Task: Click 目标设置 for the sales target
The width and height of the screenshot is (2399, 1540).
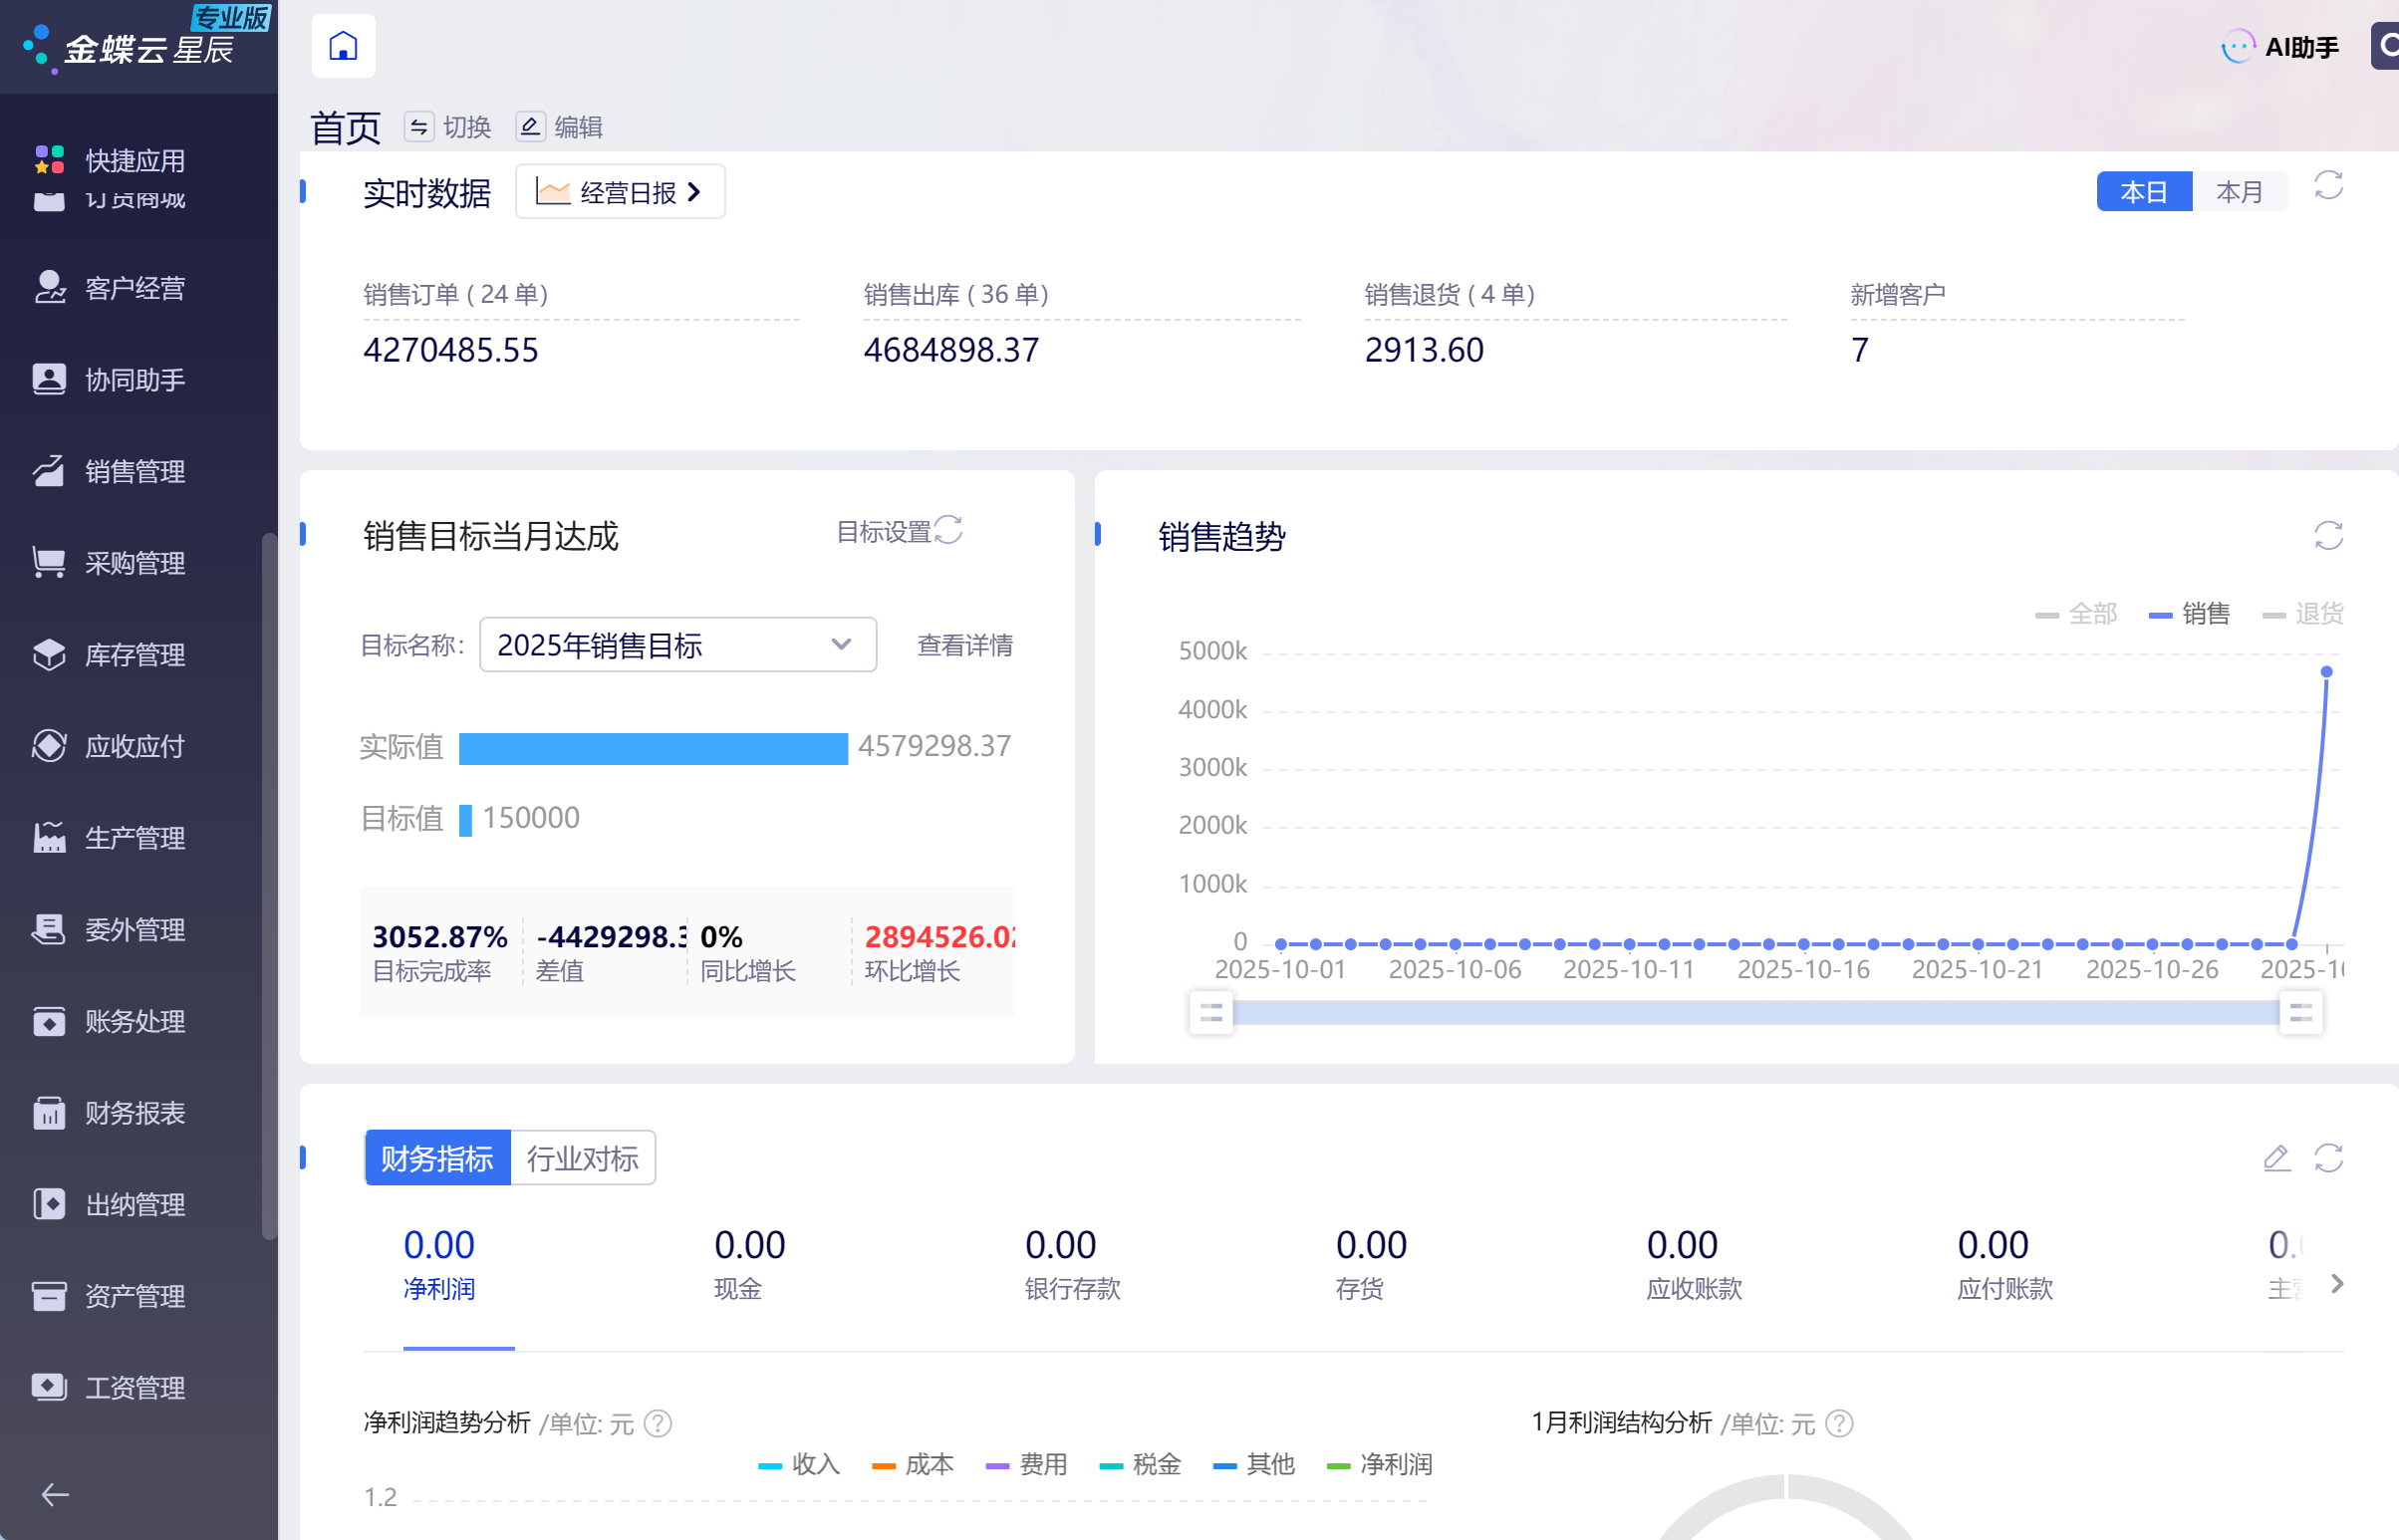Action: [x=884, y=532]
